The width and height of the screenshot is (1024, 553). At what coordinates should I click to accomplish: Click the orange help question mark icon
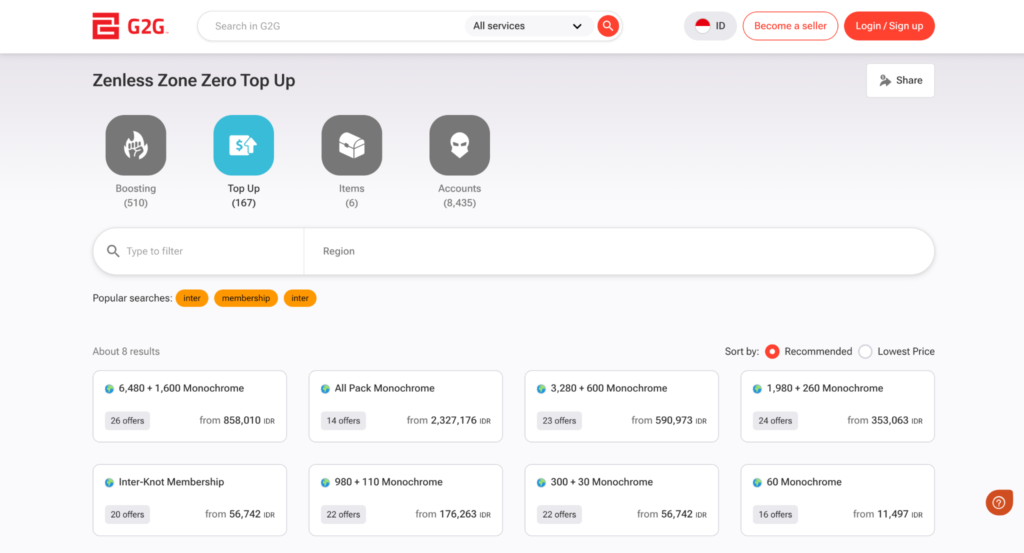999,503
